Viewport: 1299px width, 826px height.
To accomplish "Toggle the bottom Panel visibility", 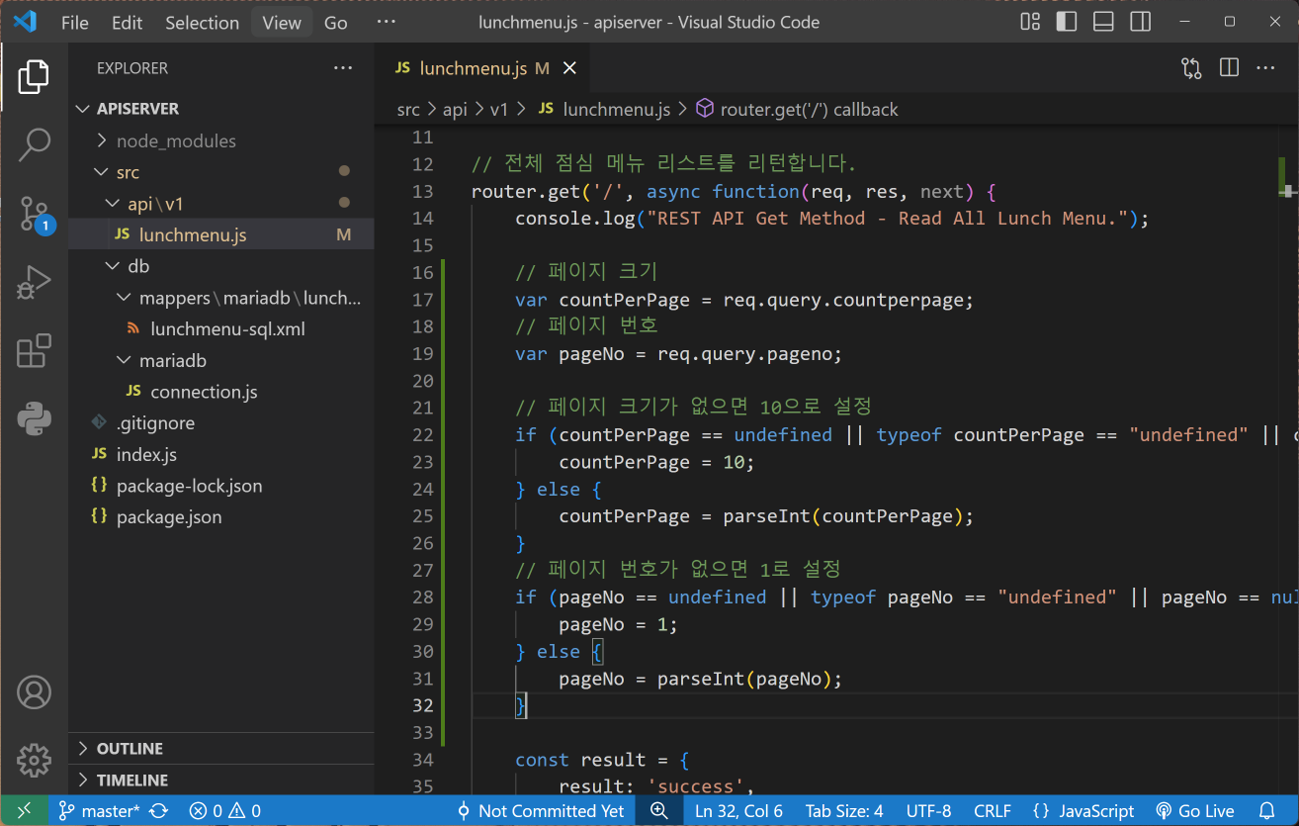I will point(1103,21).
